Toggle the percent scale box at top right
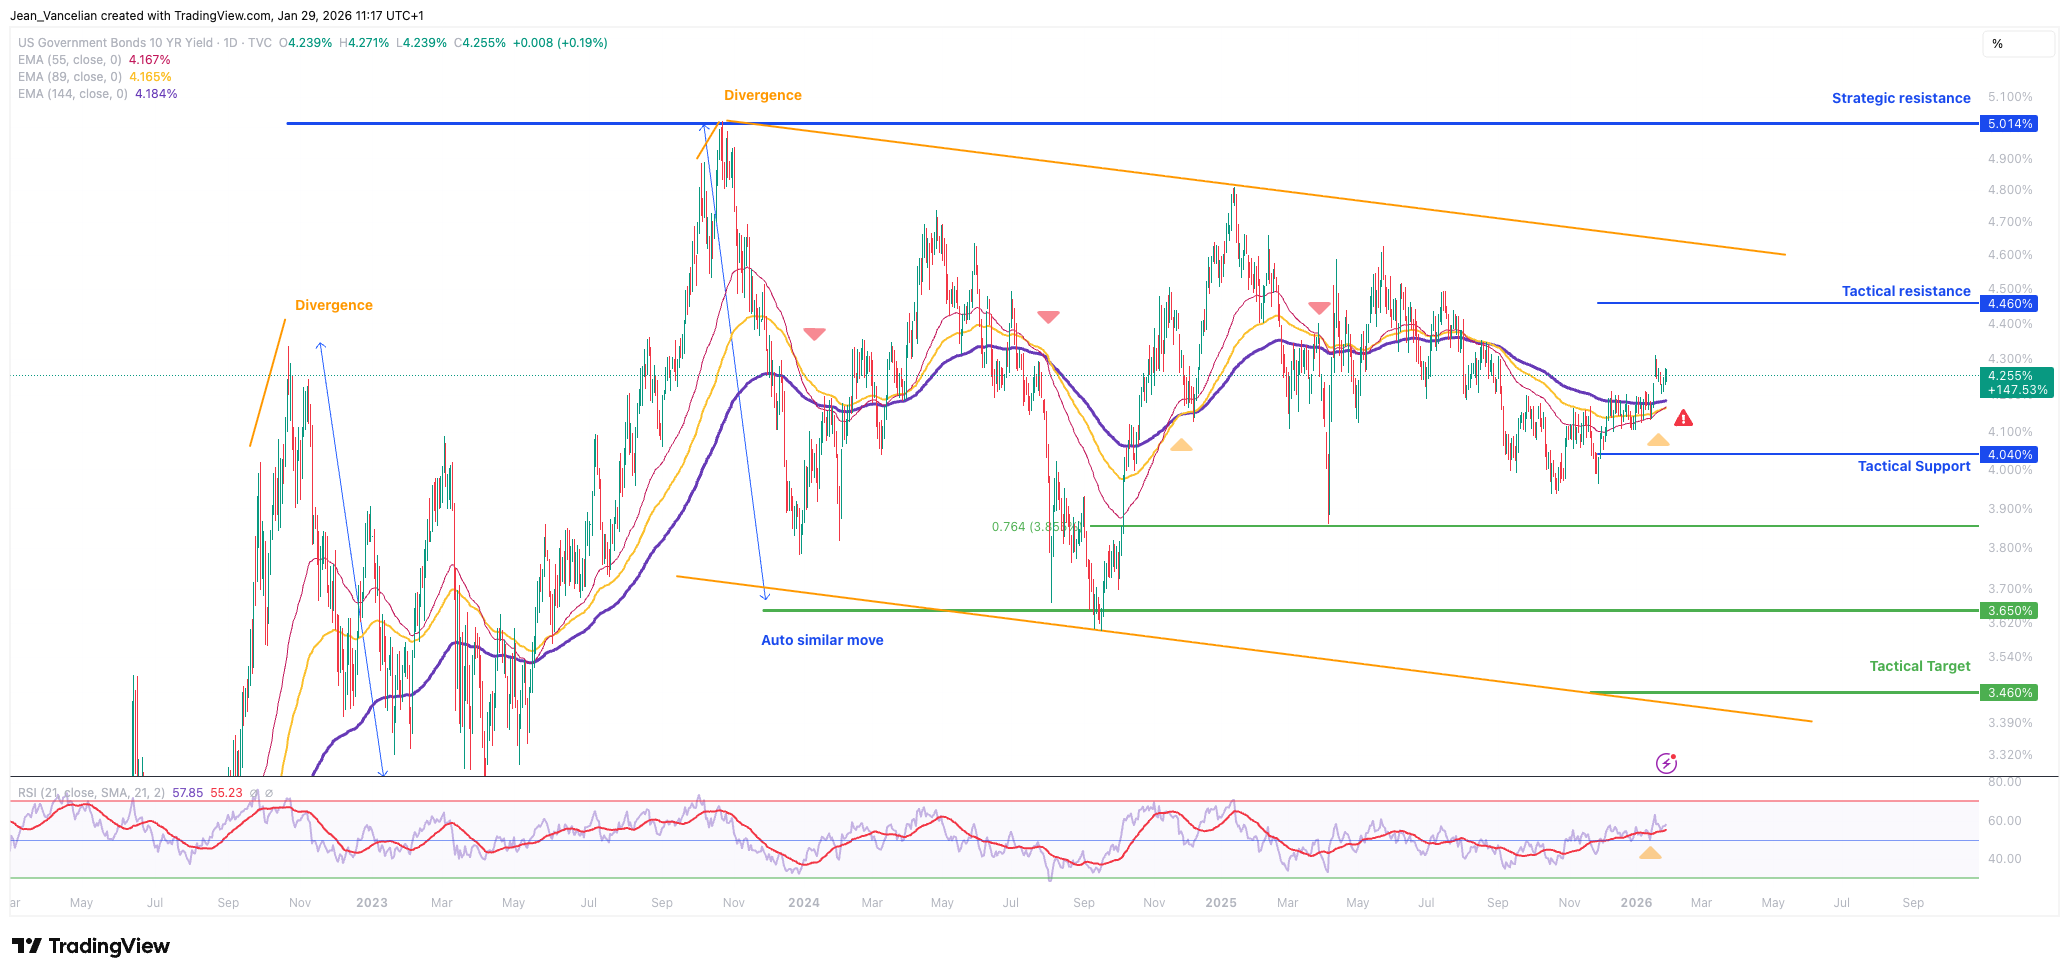Screen dimensions: 2069x976 pos(2017,44)
